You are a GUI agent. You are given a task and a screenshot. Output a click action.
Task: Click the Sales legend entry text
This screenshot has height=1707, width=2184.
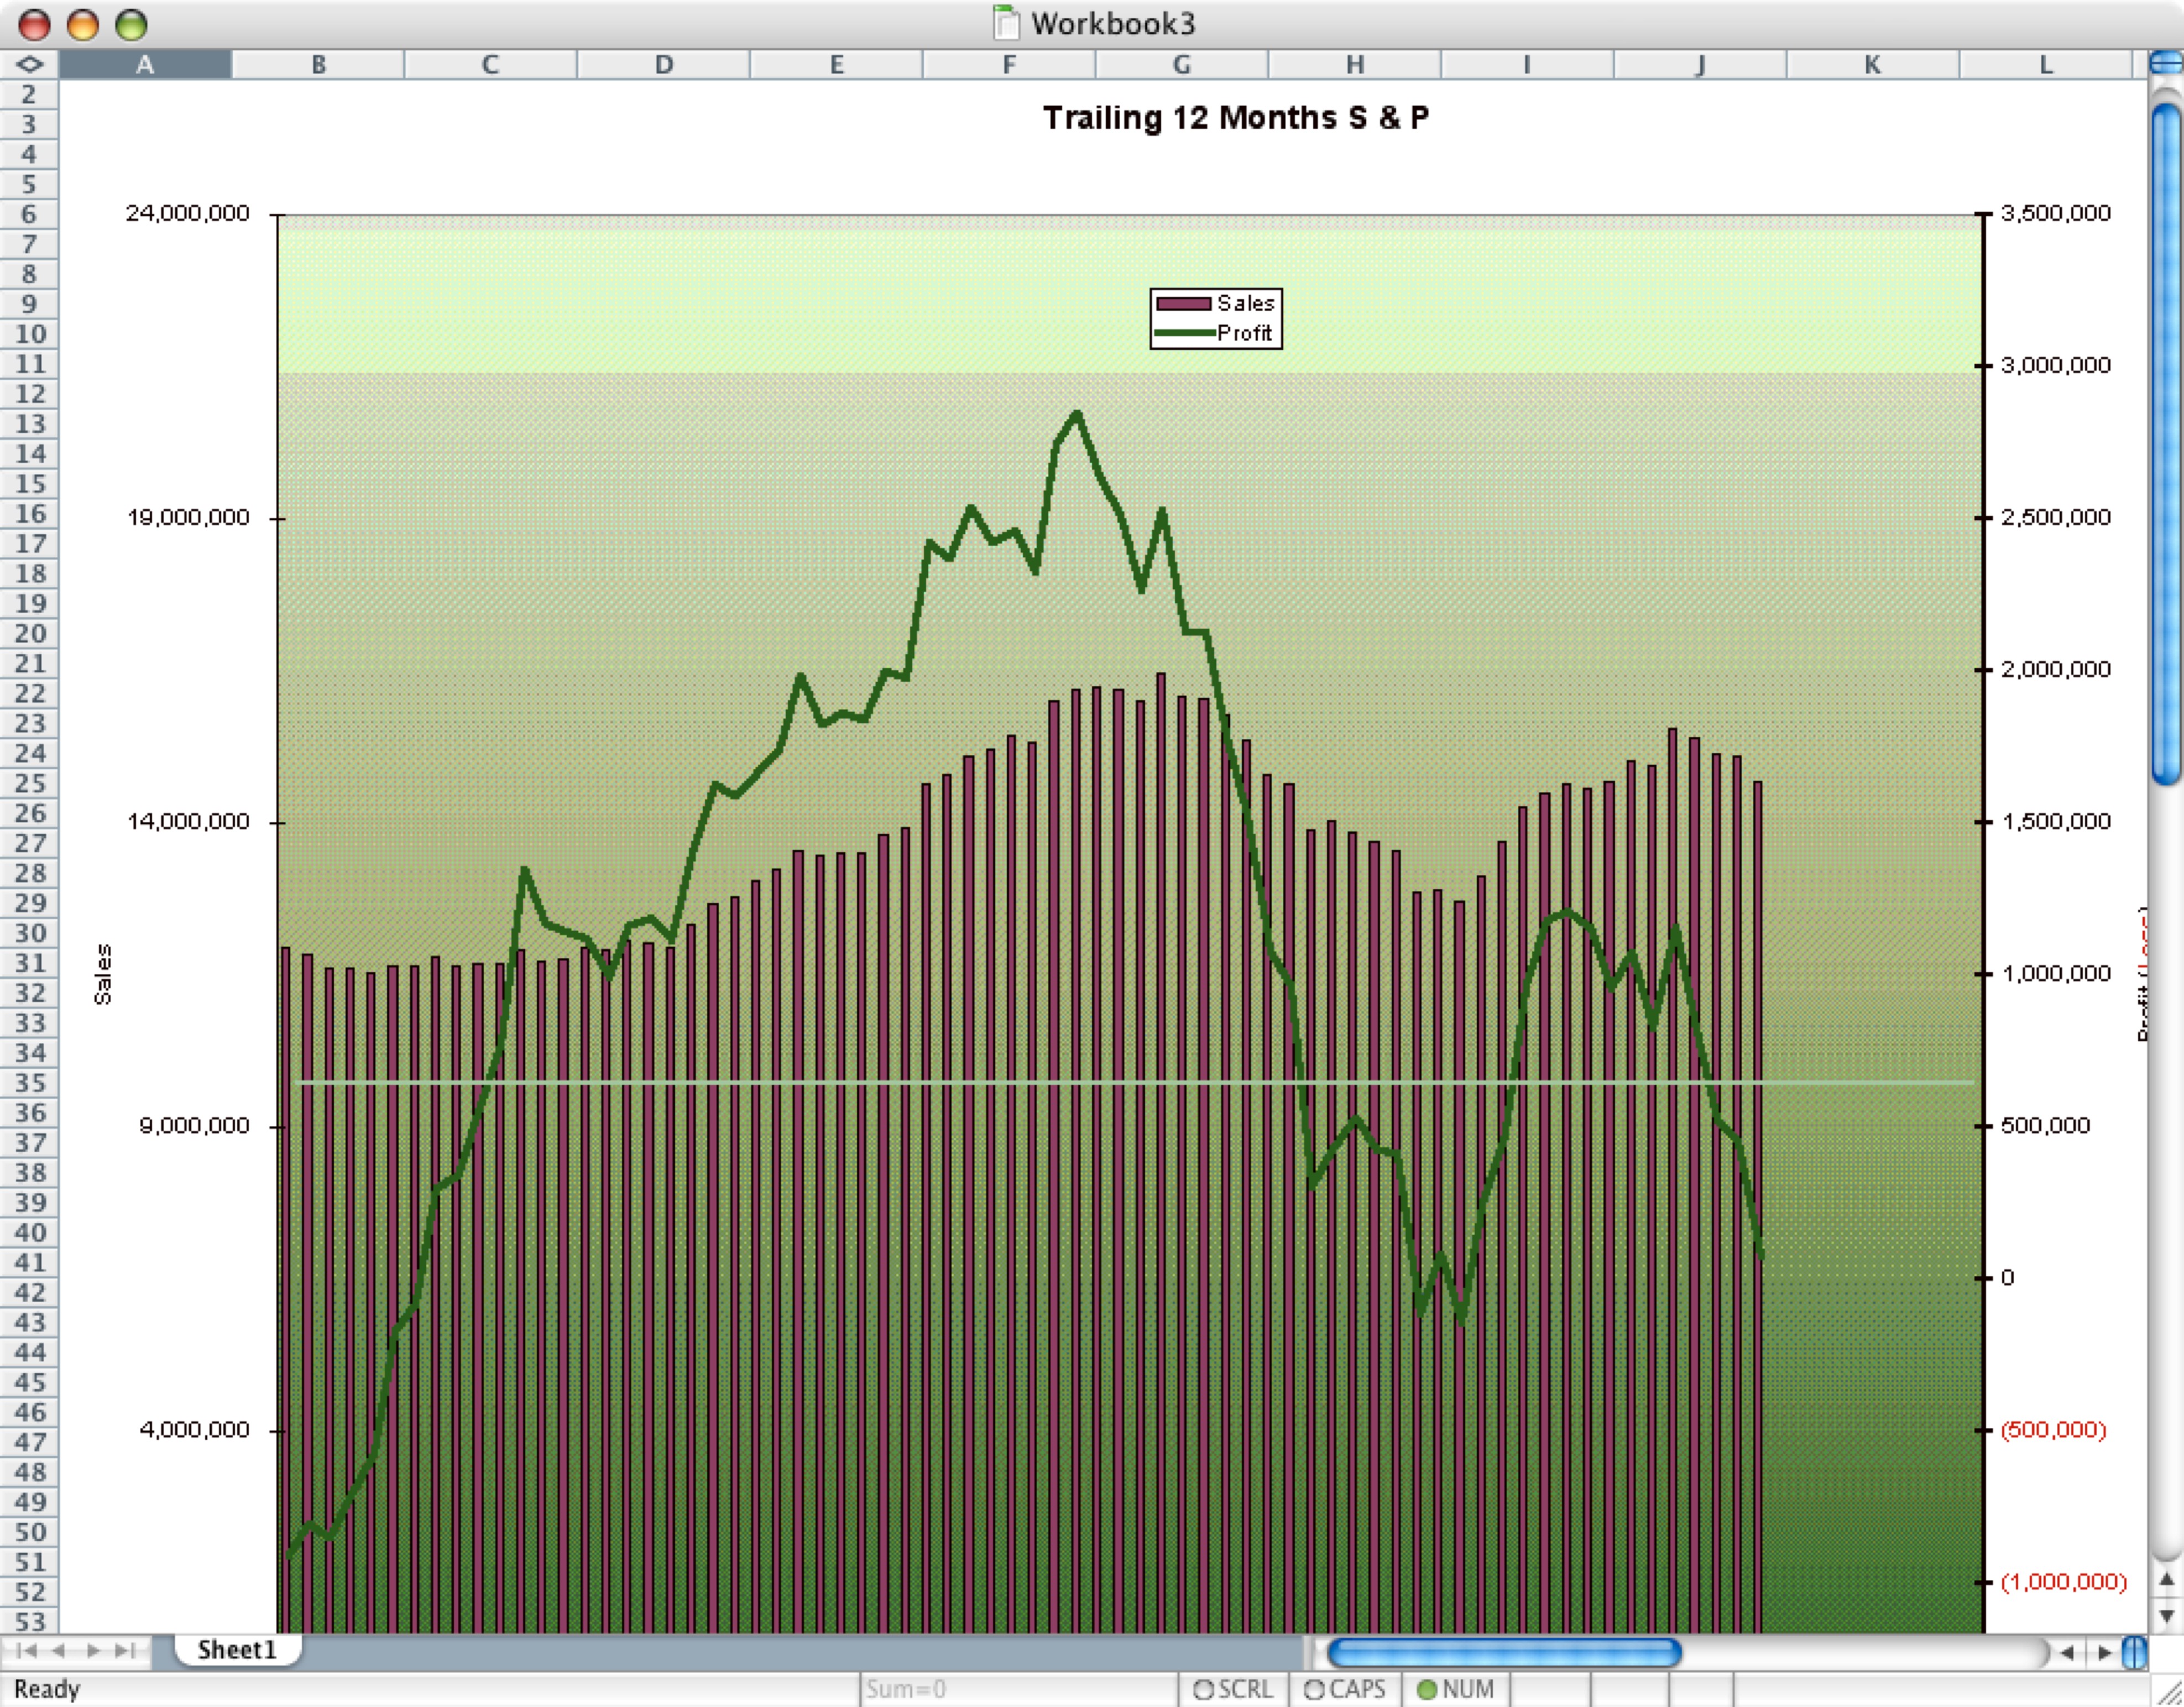coord(1246,303)
